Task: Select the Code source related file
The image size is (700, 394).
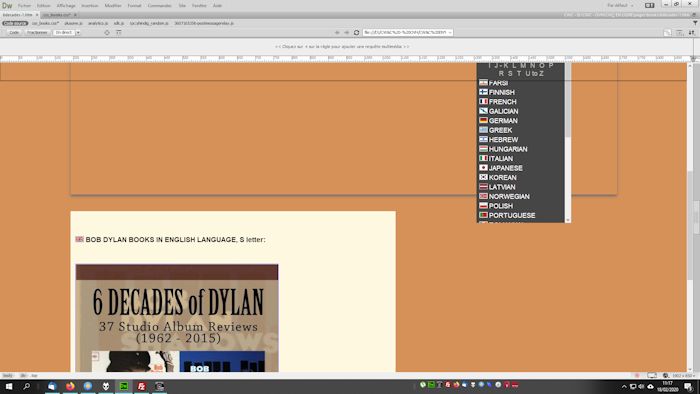Action: (15, 23)
